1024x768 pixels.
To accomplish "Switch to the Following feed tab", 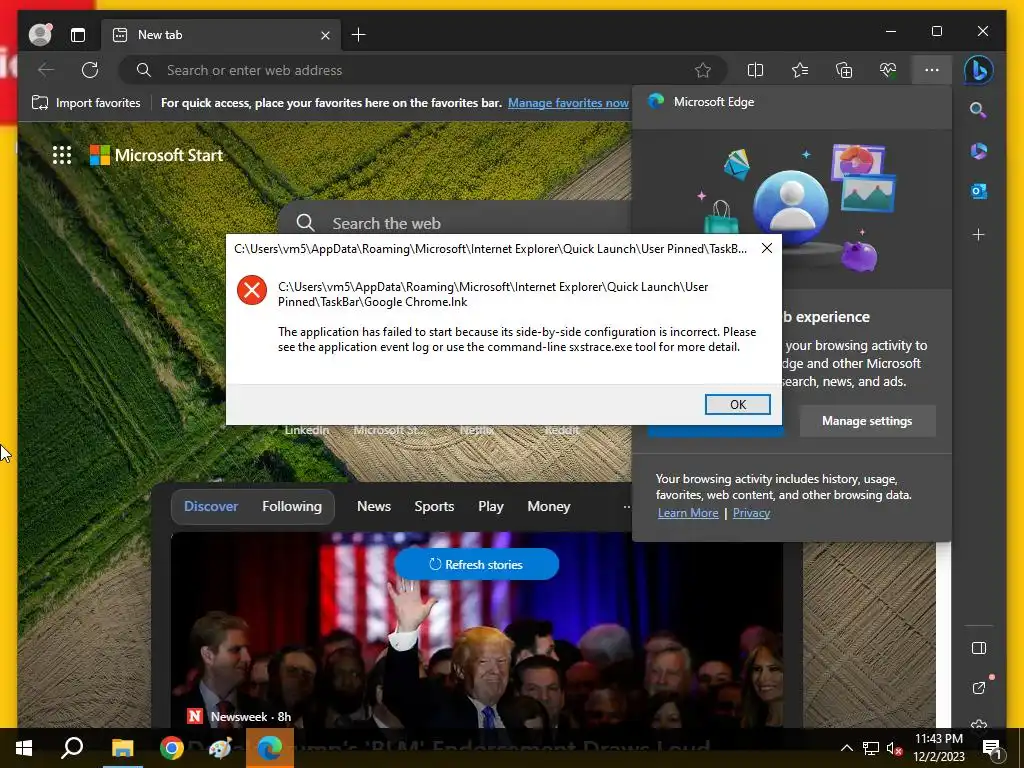I will click(292, 506).
